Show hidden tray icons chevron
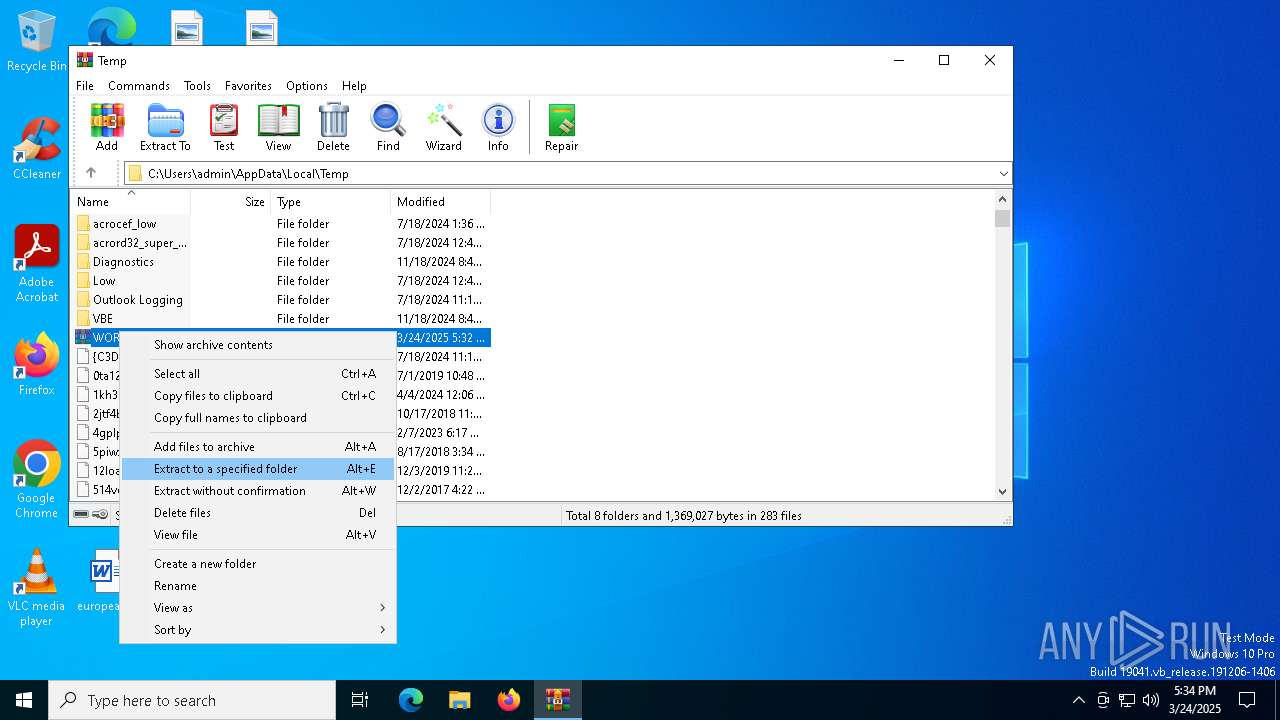The image size is (1280, 720). [1078, 700]
